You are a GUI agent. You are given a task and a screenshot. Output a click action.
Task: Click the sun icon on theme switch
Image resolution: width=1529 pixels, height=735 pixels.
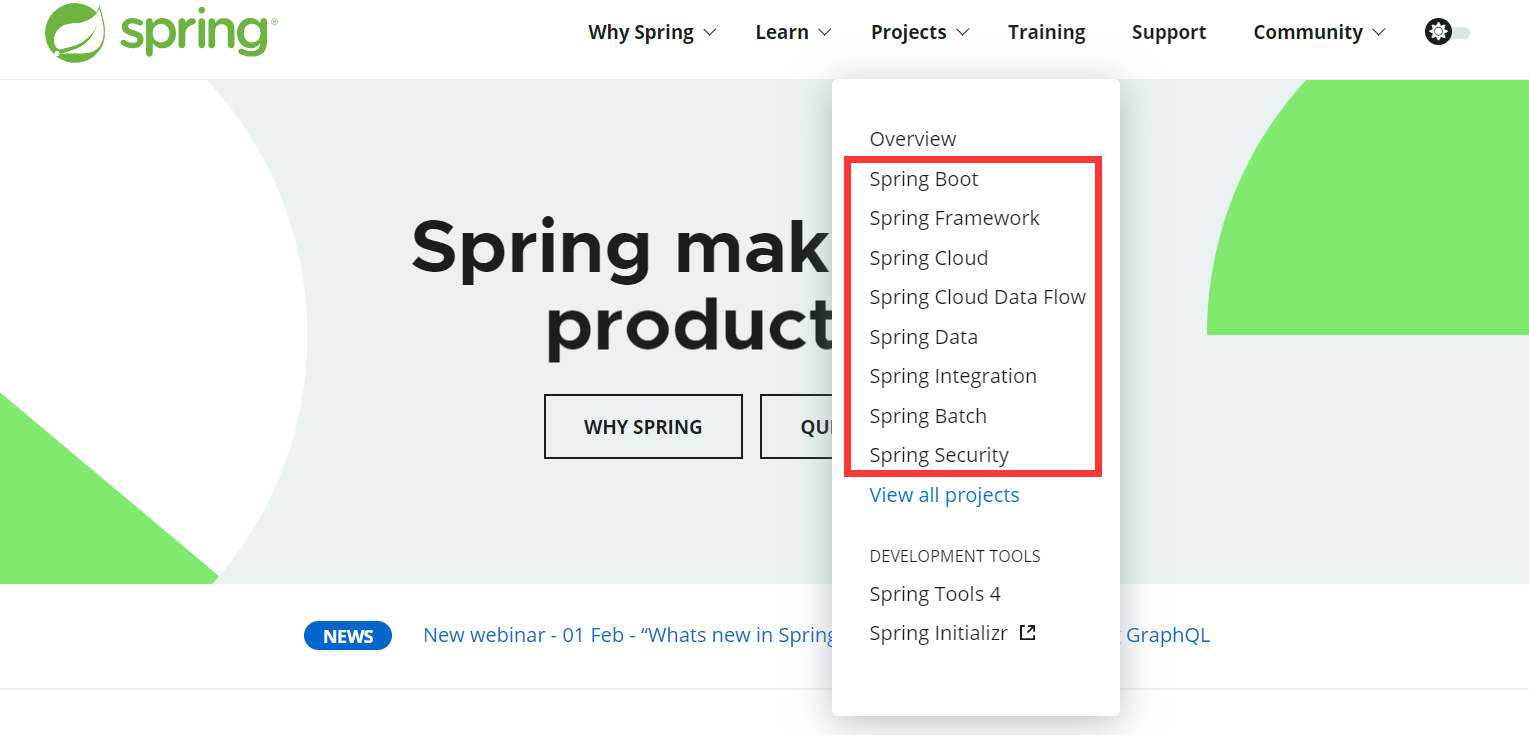coord(1438,32)
